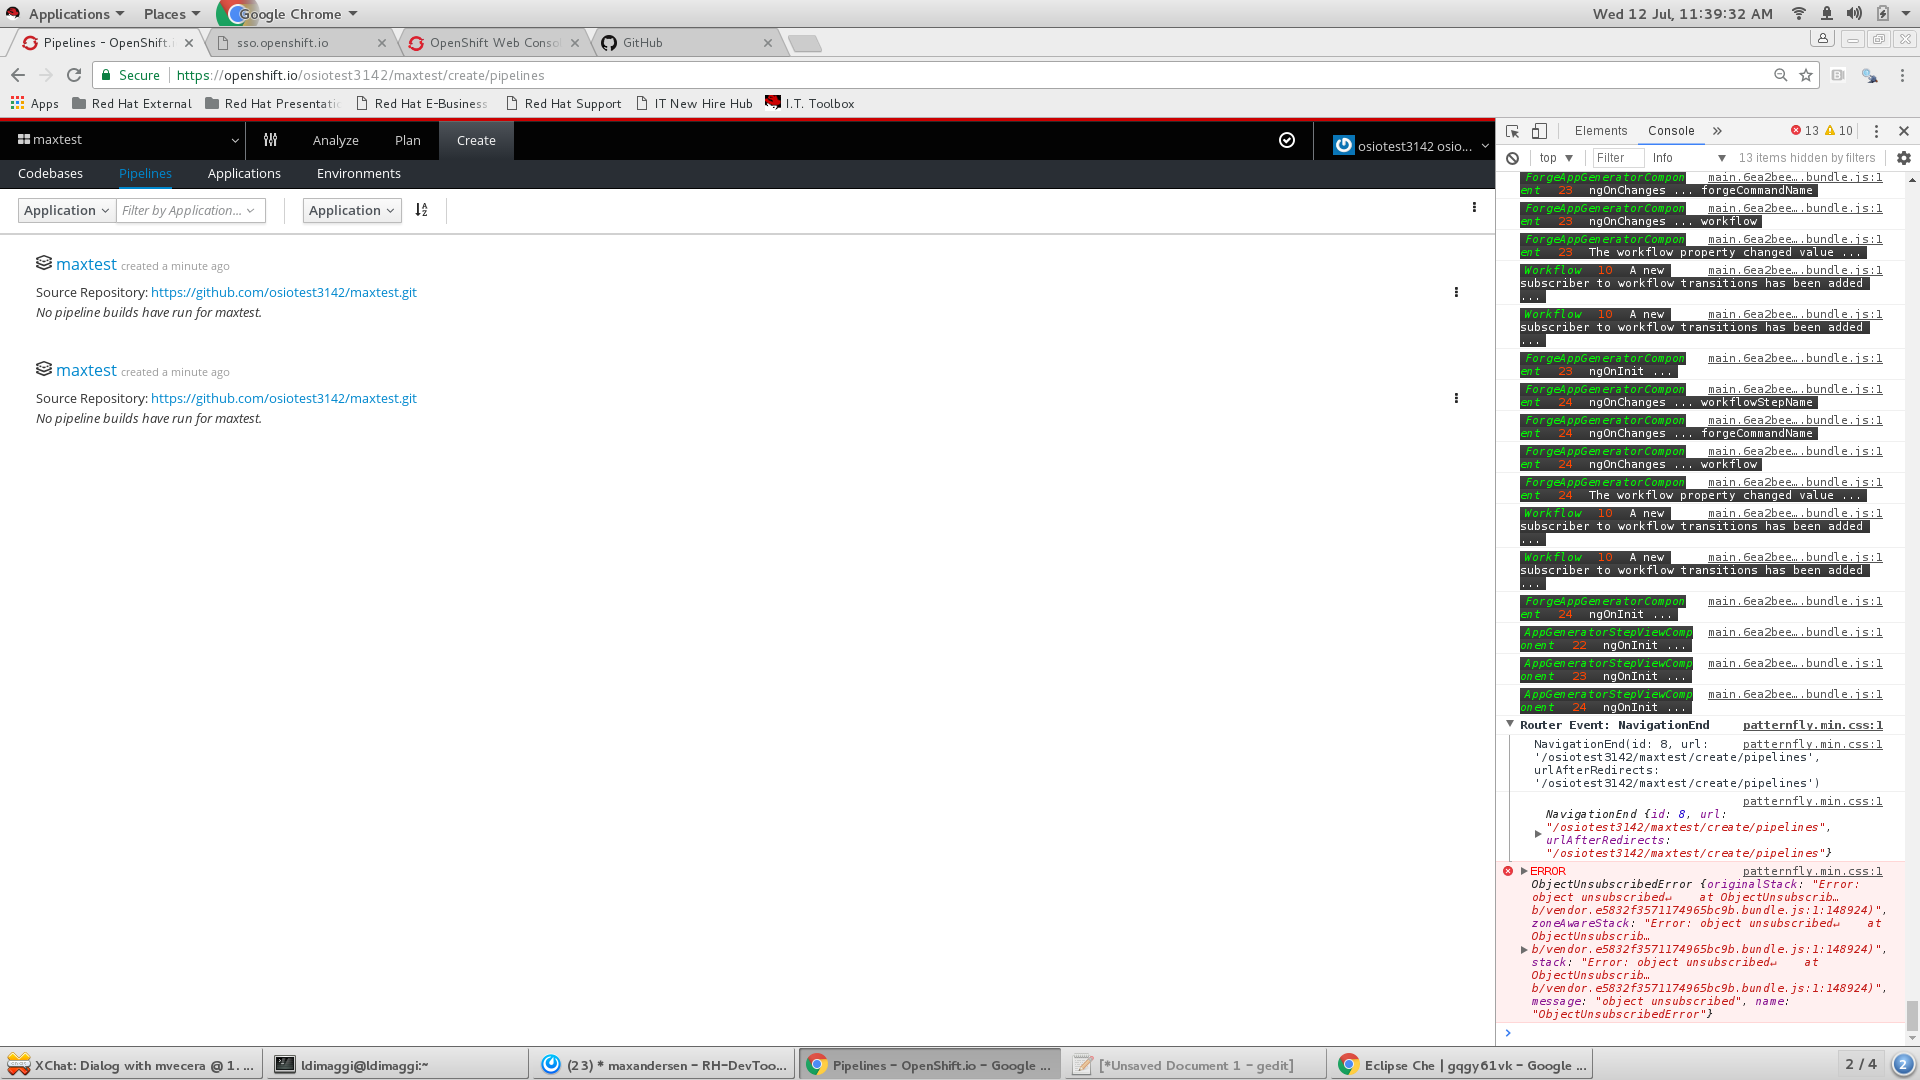Switch to the Codebases tab
The width and height of the screenshot is (1920, 1080).
pos(50,173)
